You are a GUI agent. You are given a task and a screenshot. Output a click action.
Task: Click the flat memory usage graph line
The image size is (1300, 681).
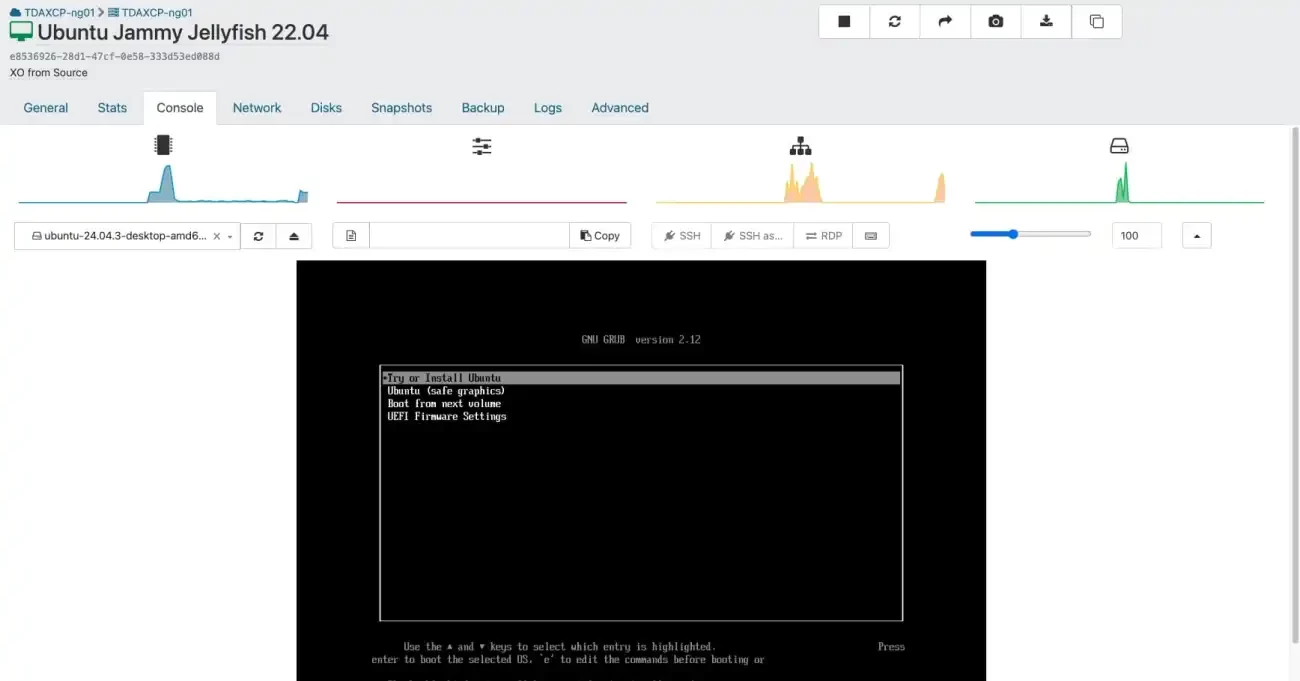point(482,202)
